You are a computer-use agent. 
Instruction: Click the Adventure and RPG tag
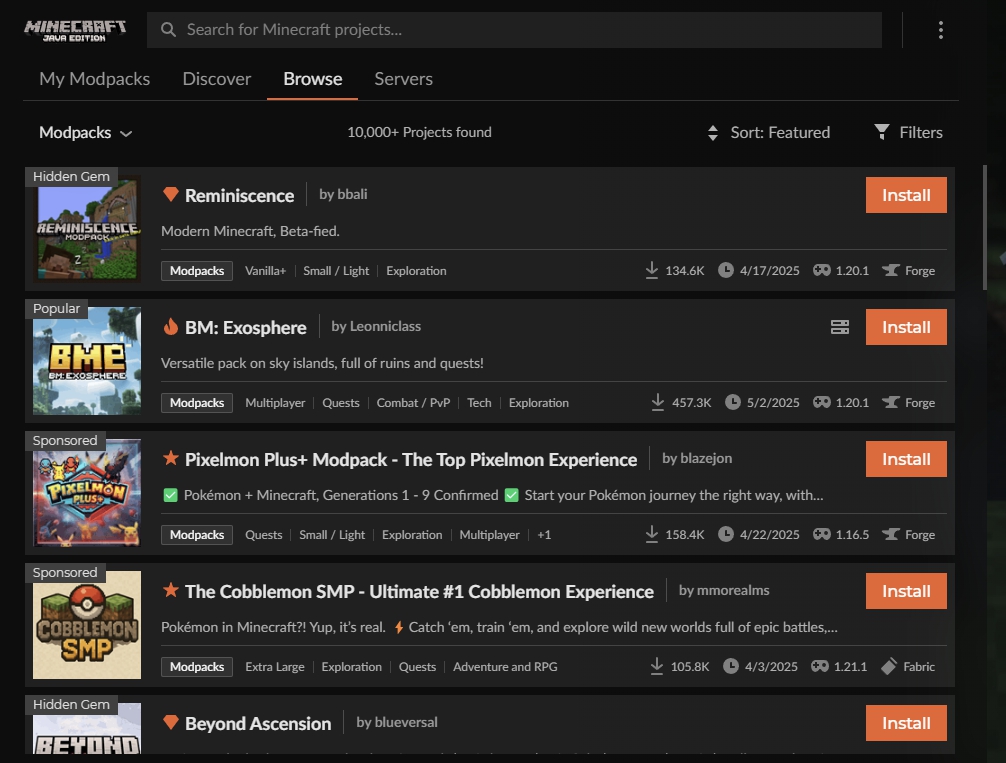(505, 667)
